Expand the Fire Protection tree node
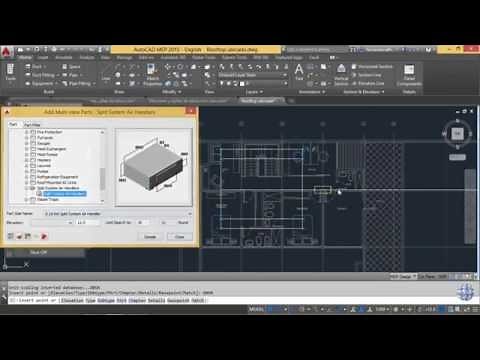Viewport: 480px width, 360px height. tap(27, 132)
